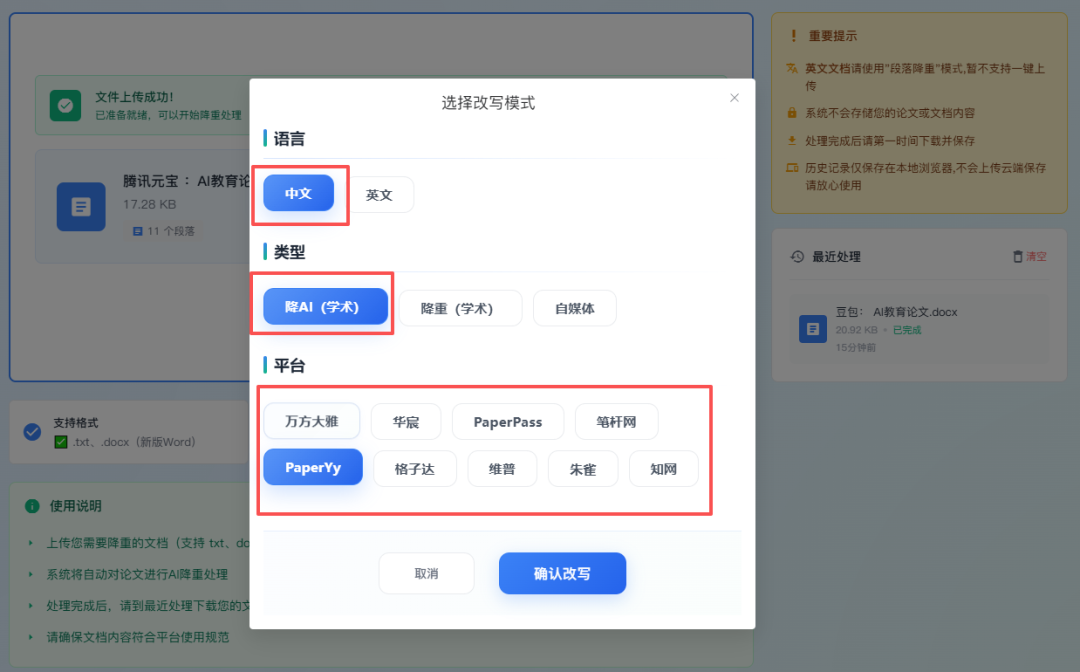Pick 万方大雅 platform

coord(311,422)
